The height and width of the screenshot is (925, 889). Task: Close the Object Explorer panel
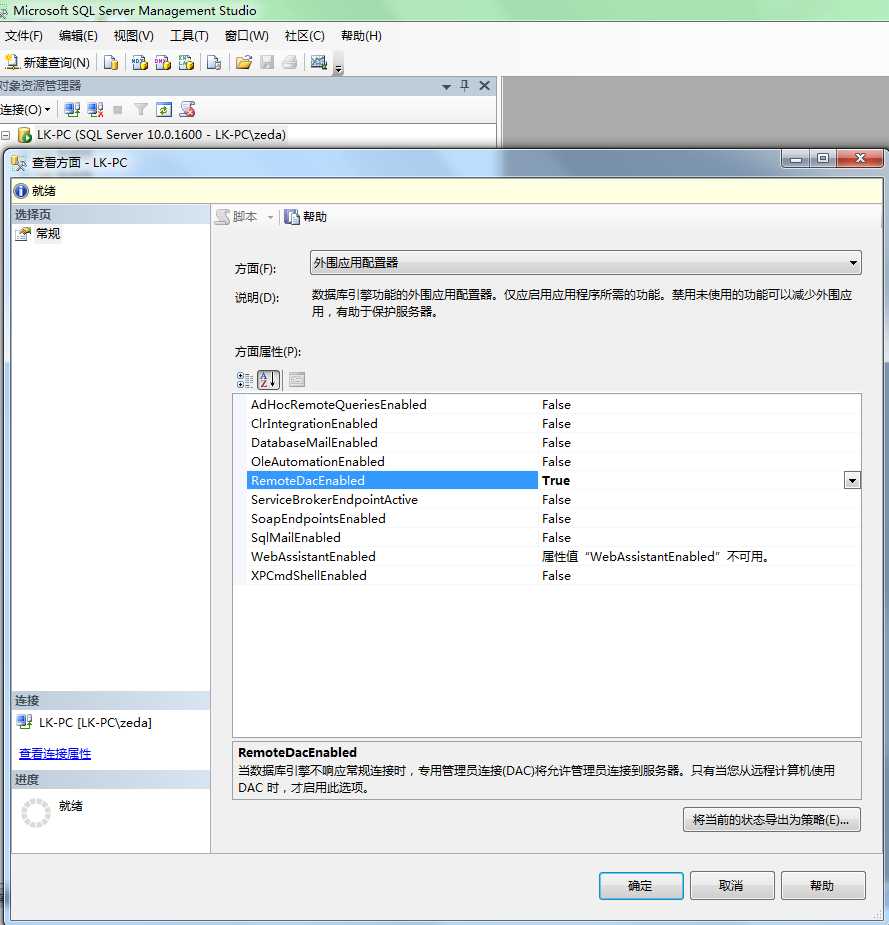click(484, 86)
